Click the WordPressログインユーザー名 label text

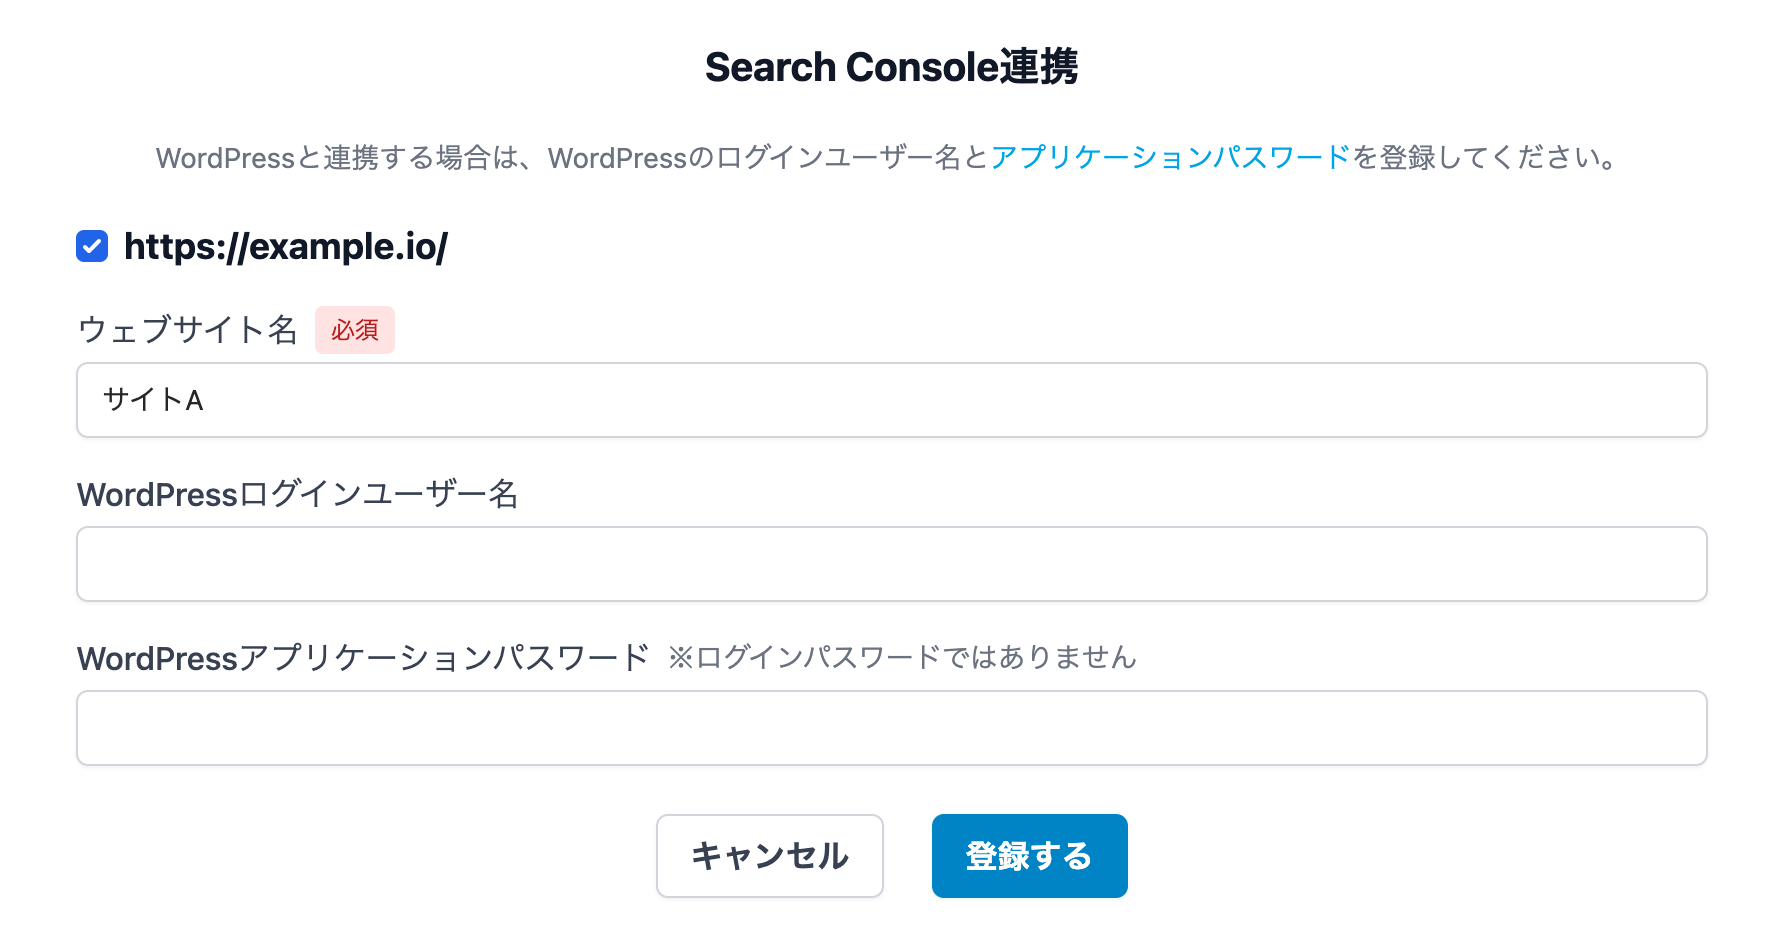click(x=297, y=494)
